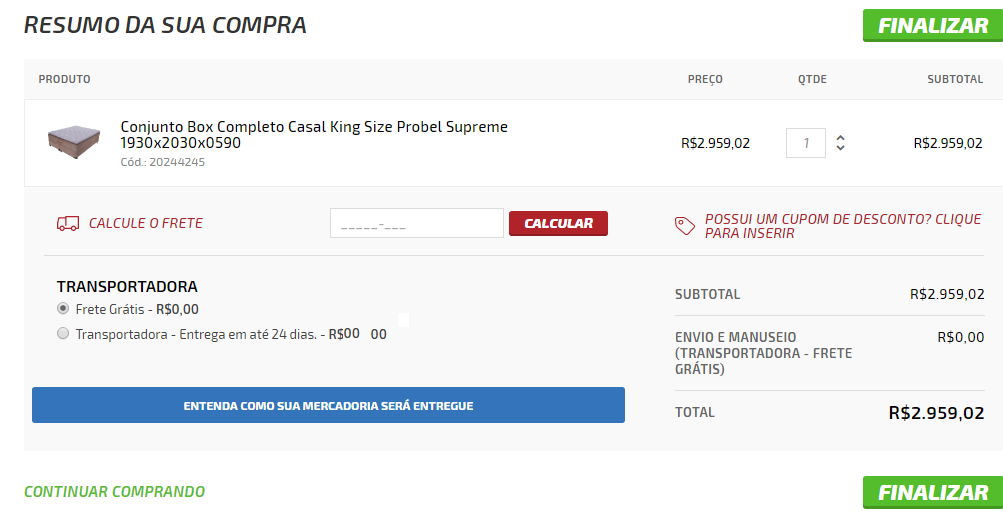Image resolution: width=1003 pixels, height=512 pixels.
Task: Open 'Entenda como sua mercadoria será entregue'
Action: [x=328, y=405]
